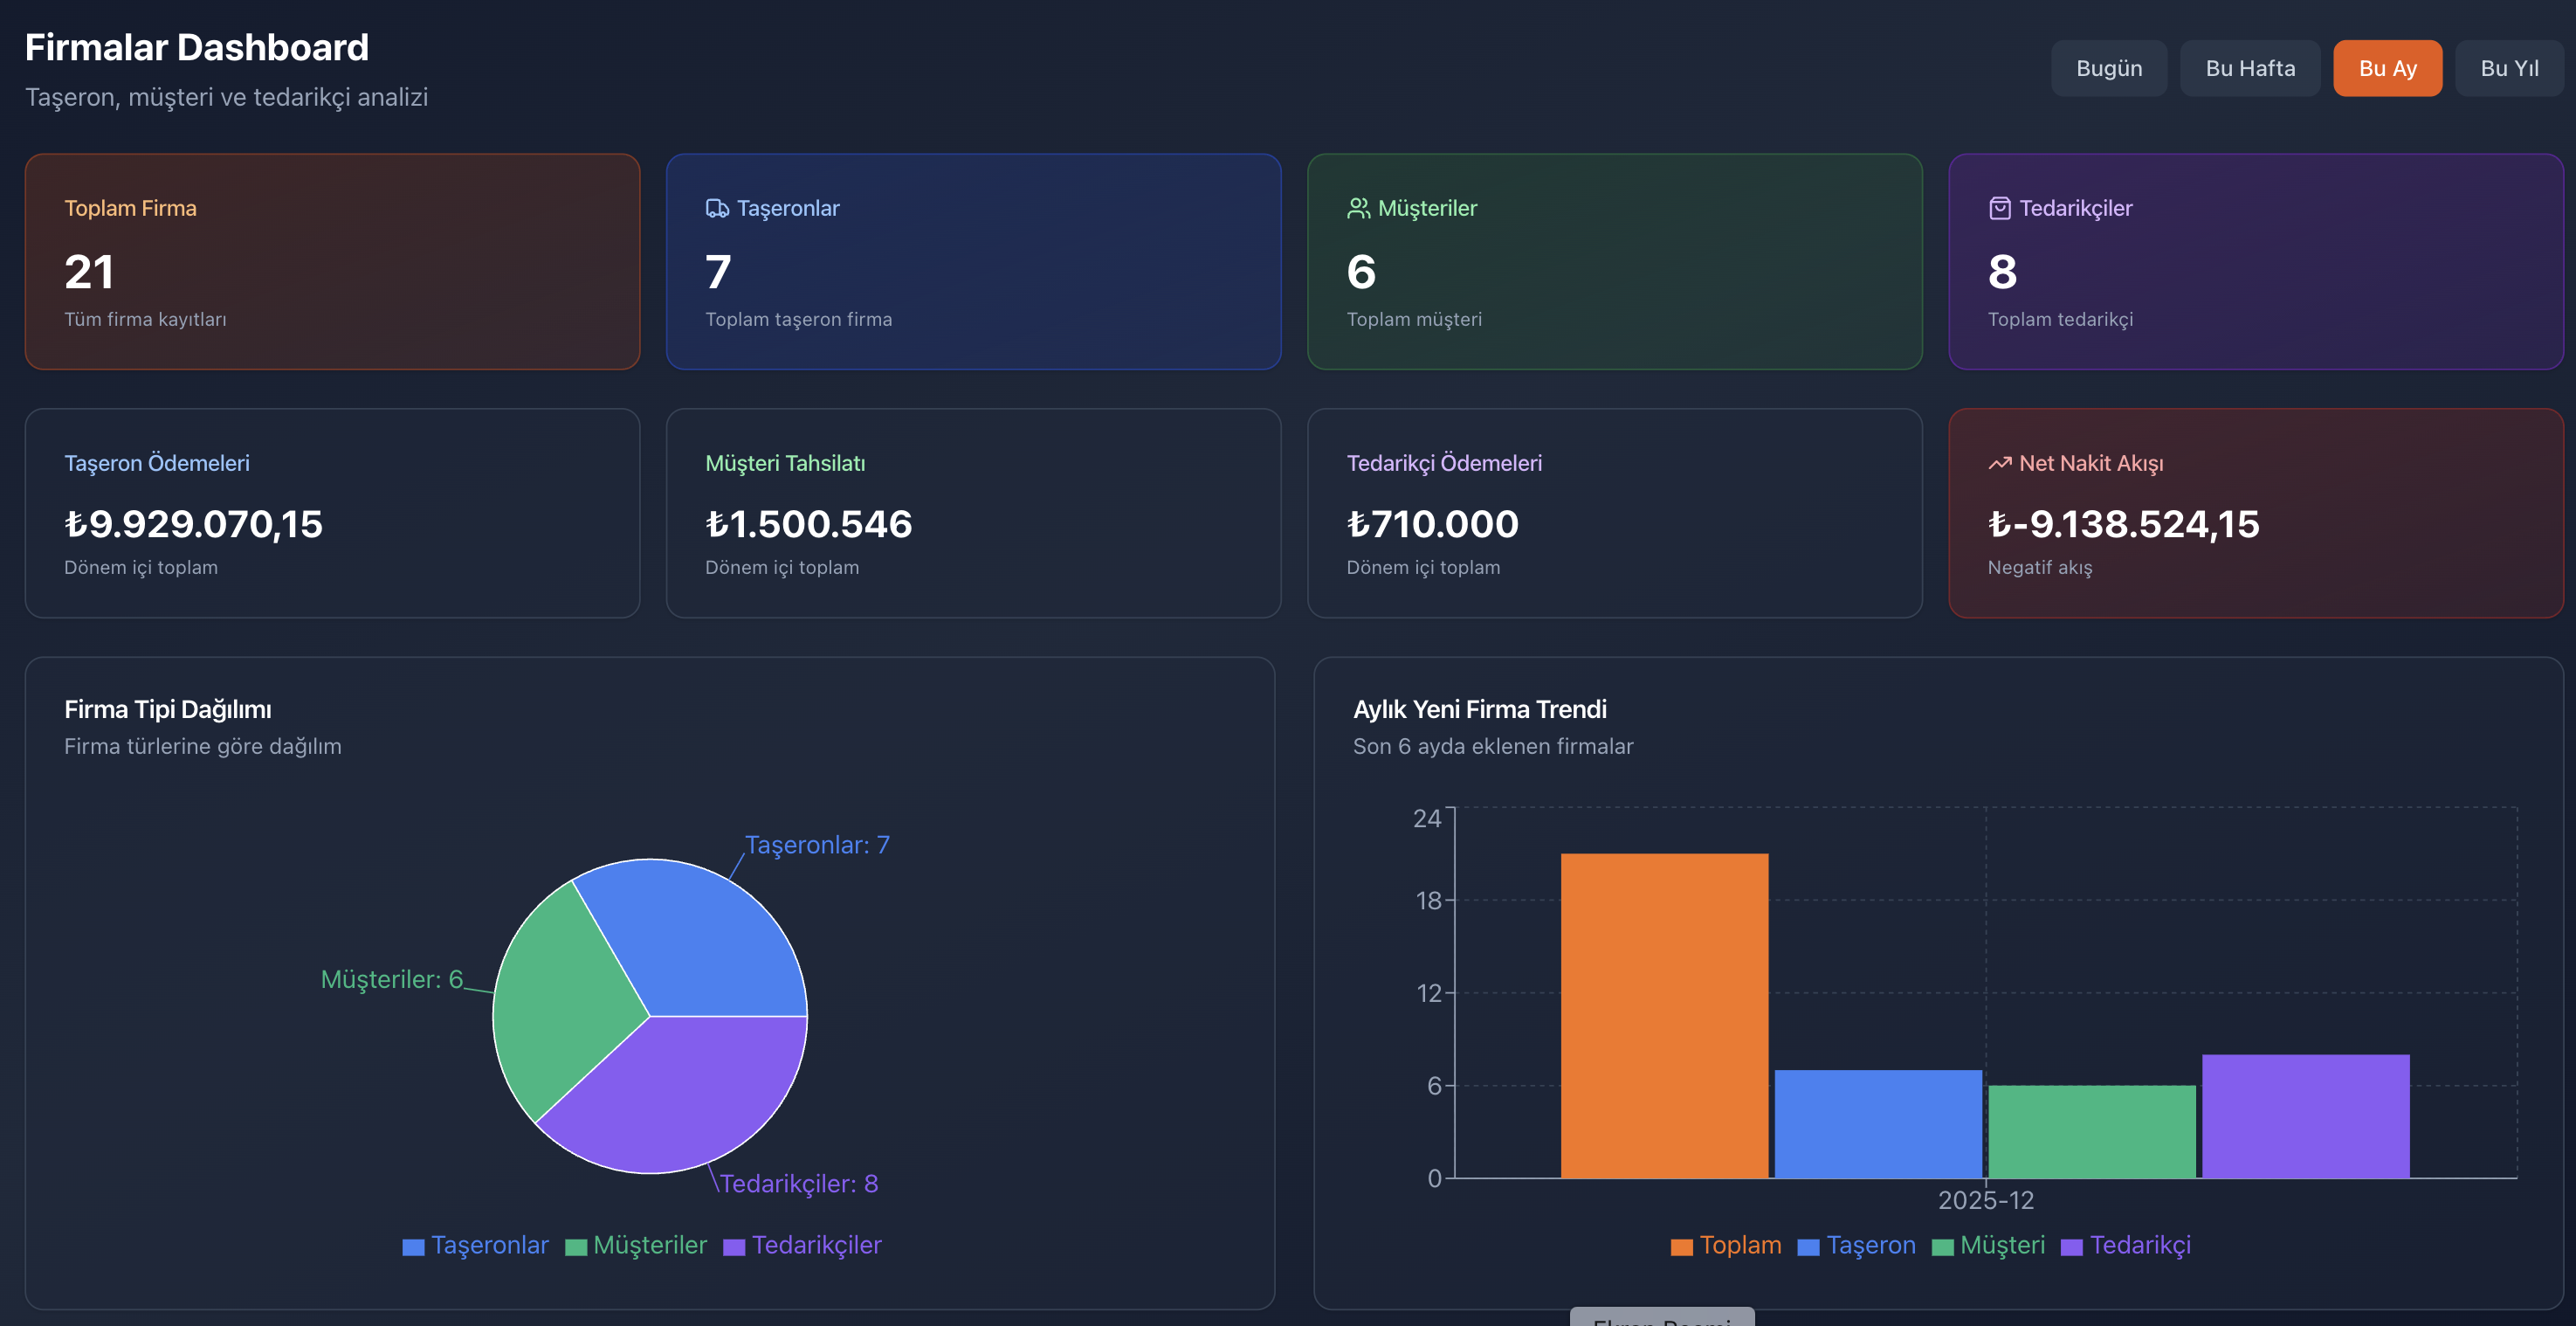Toggle the Taşeronlar legend label under pie chart
This screenshot has width=2576, height=1326.
(x=490, y=1245)
